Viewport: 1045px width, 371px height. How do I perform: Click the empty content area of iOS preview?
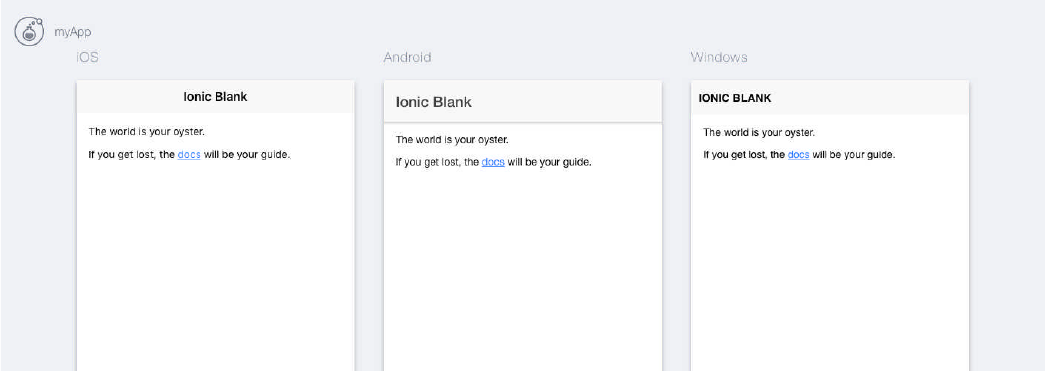(x=215, y=266)
